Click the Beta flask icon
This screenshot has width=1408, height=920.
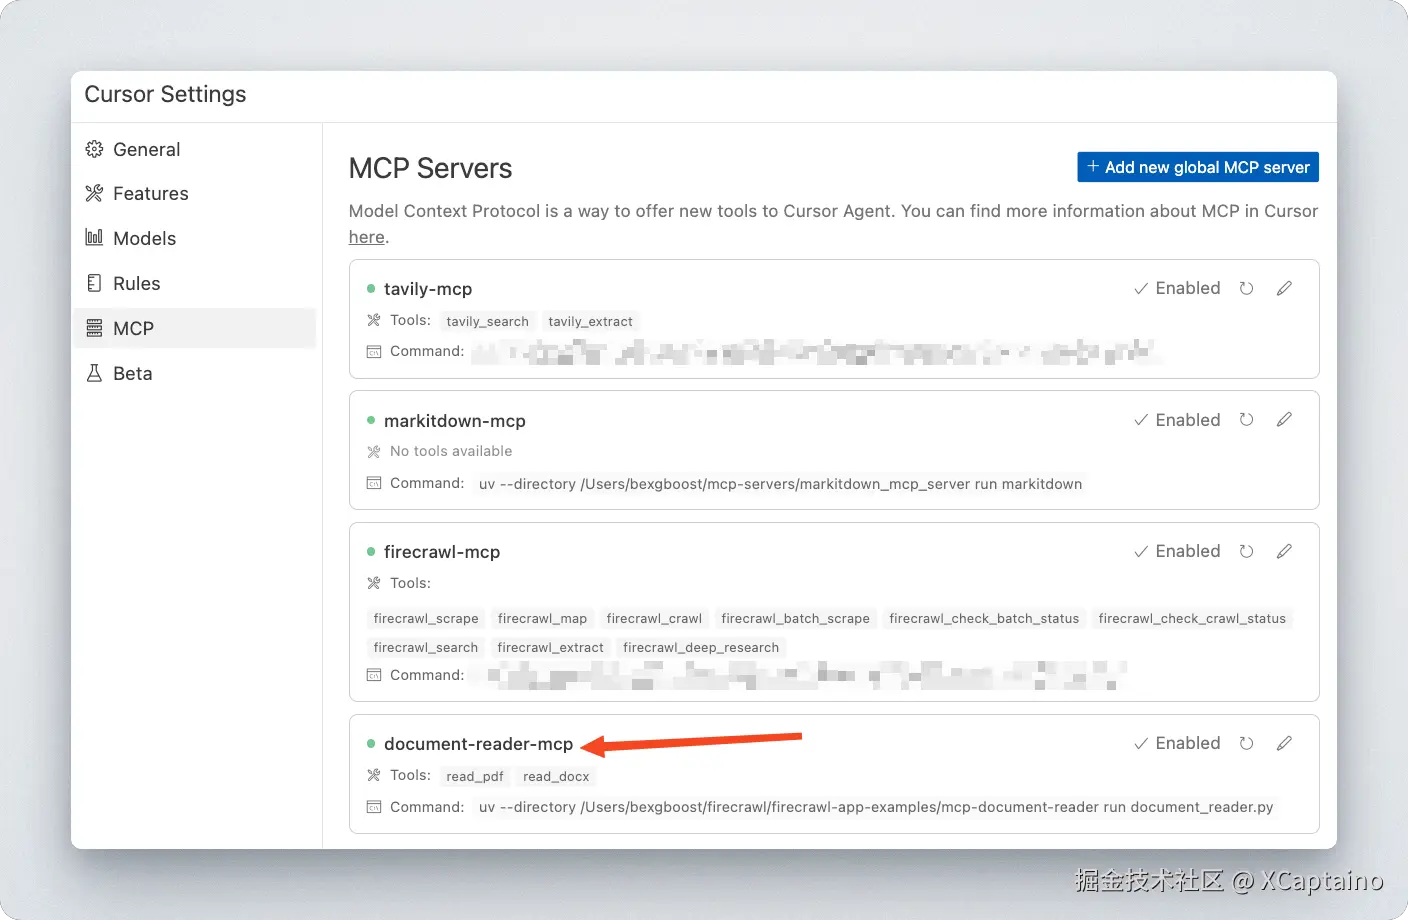coord(94,373)
